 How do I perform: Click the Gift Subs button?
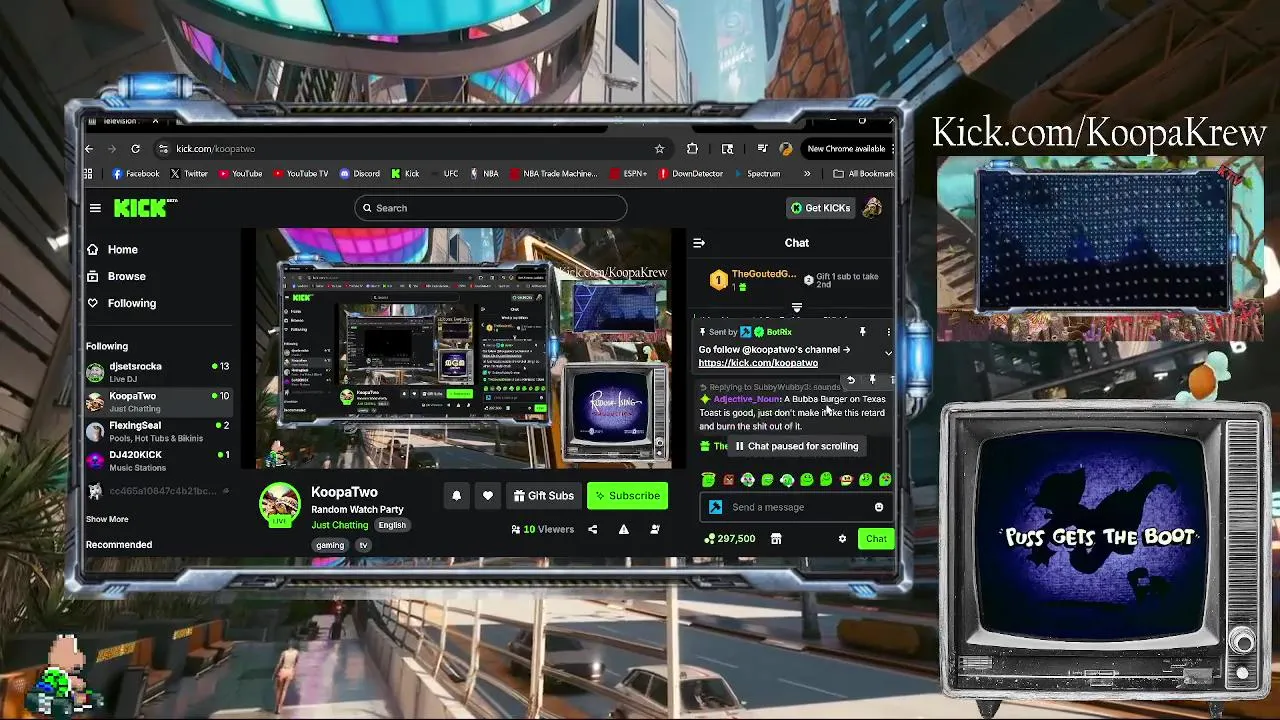pos(543,496)
